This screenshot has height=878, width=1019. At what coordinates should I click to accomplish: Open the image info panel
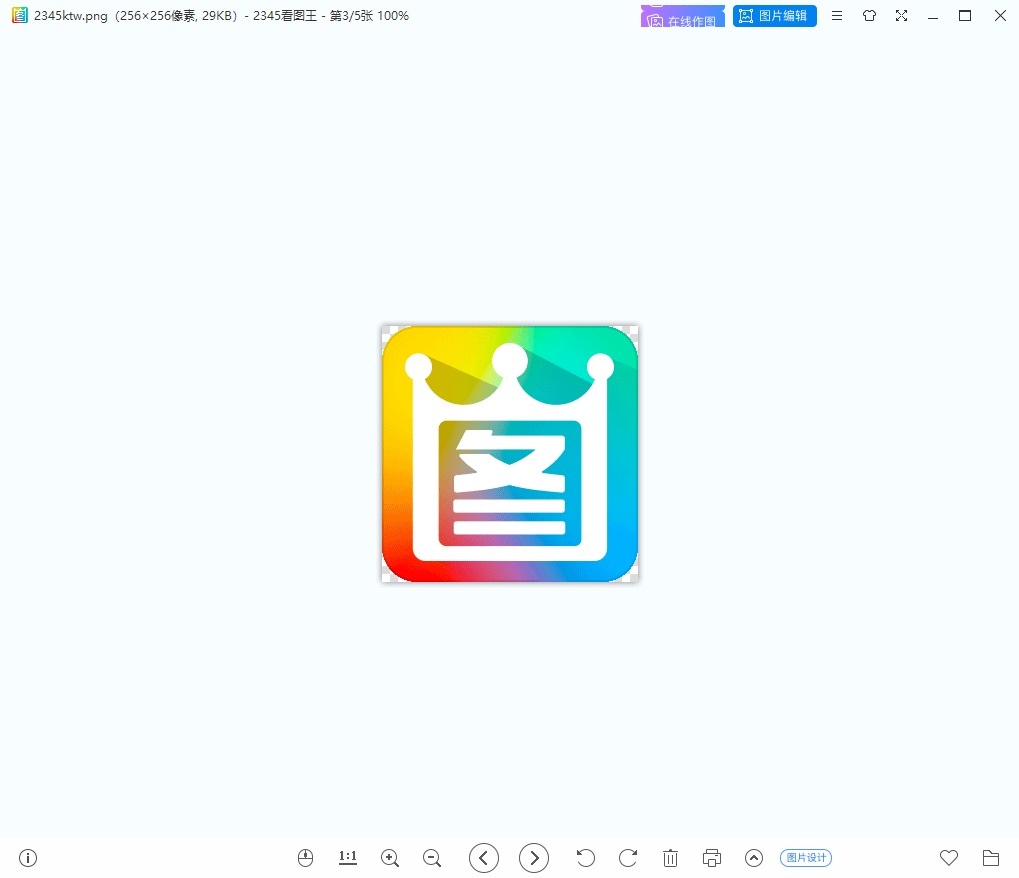coord(28,858)
